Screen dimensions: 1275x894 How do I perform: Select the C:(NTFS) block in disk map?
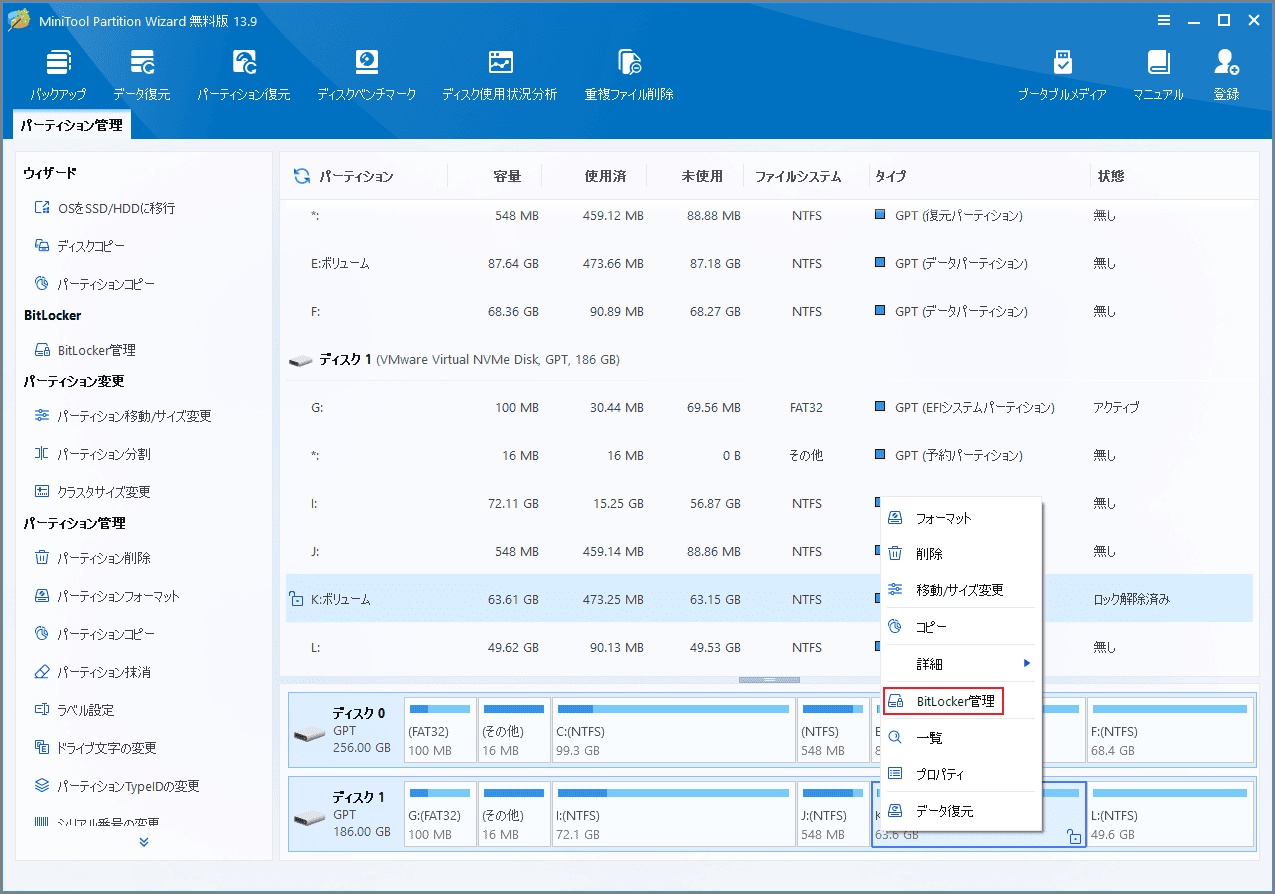(x=673, y=731)
